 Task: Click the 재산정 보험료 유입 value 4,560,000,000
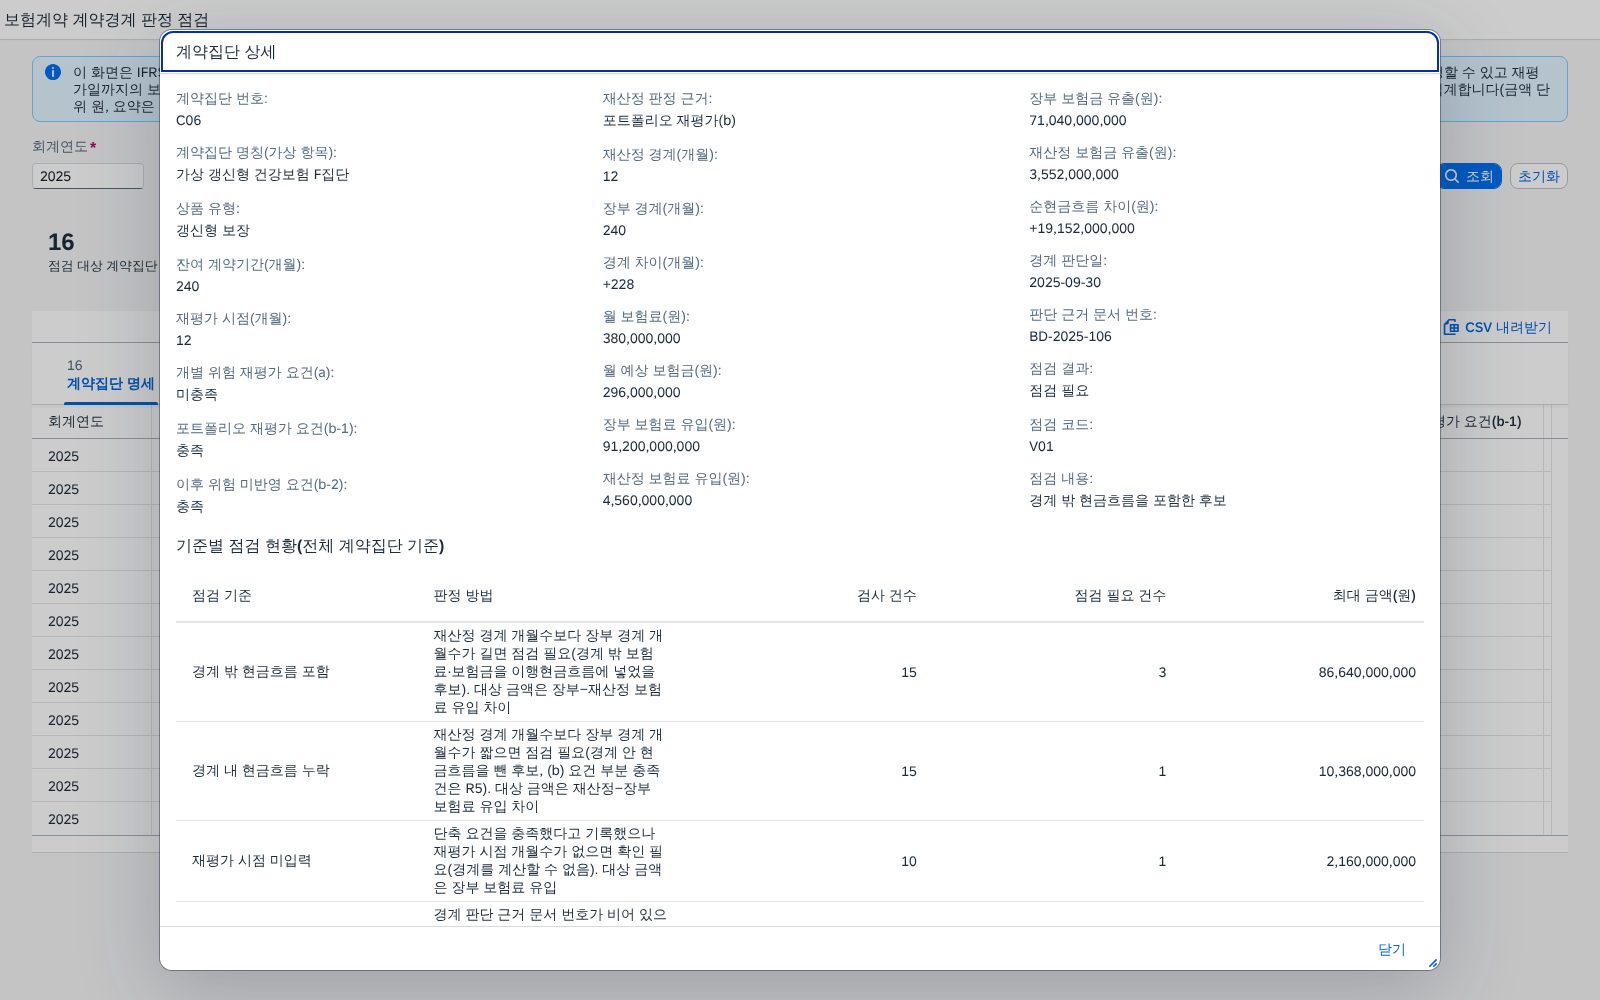[647, 500]
